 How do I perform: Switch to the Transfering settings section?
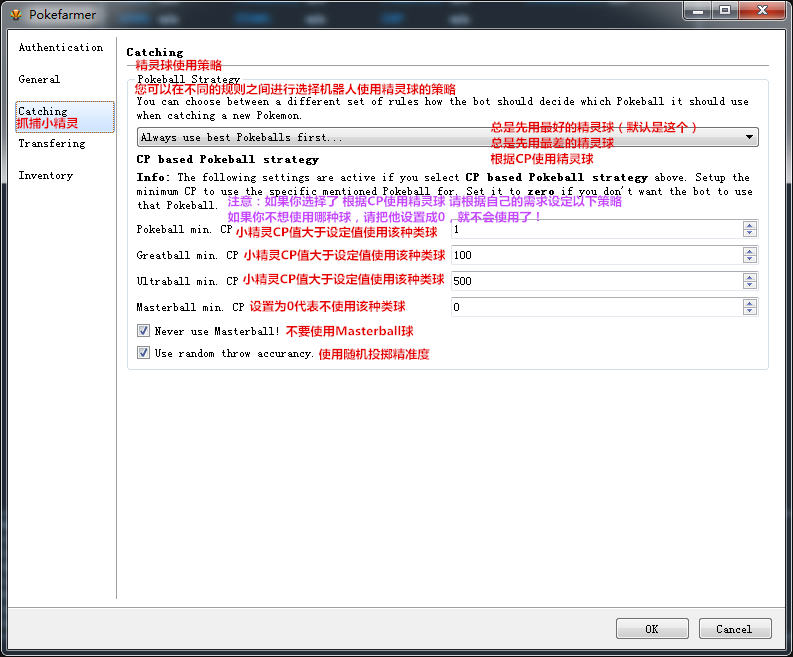[52, 144]
